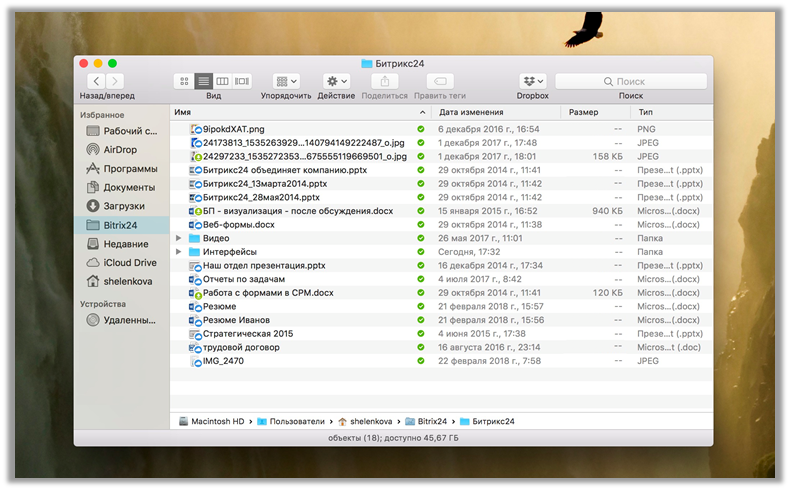Image resolution: width=790 pixels, height=490 pixels.
Task: Click the Избранное sidebar section header
Action: click(x=102, y=115)
